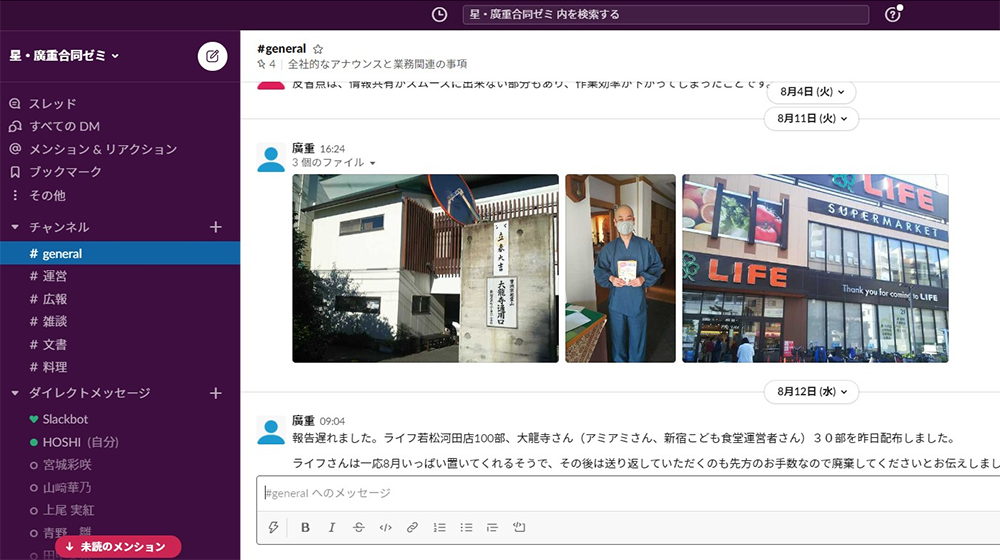Click sender name 廣重 at 09:04
1000x560 pixels.
[x=304, y=420]
